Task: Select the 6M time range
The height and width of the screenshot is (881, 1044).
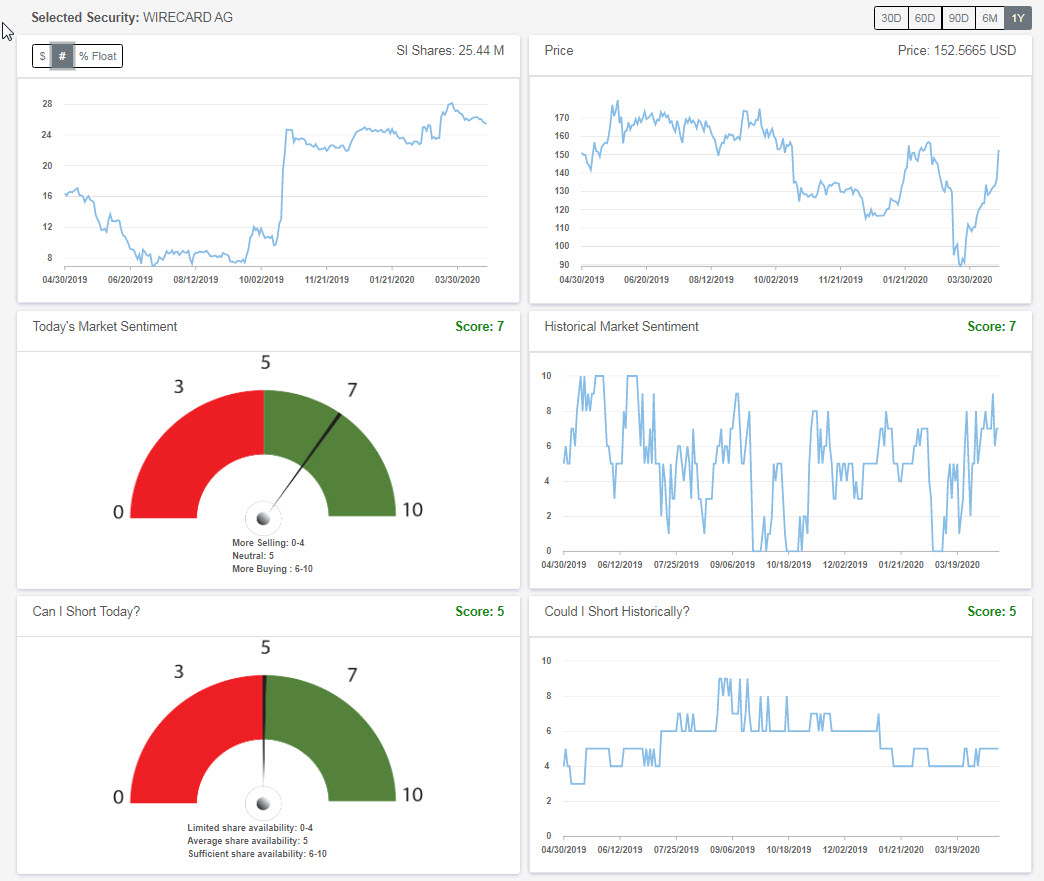Action: [989, 17]
